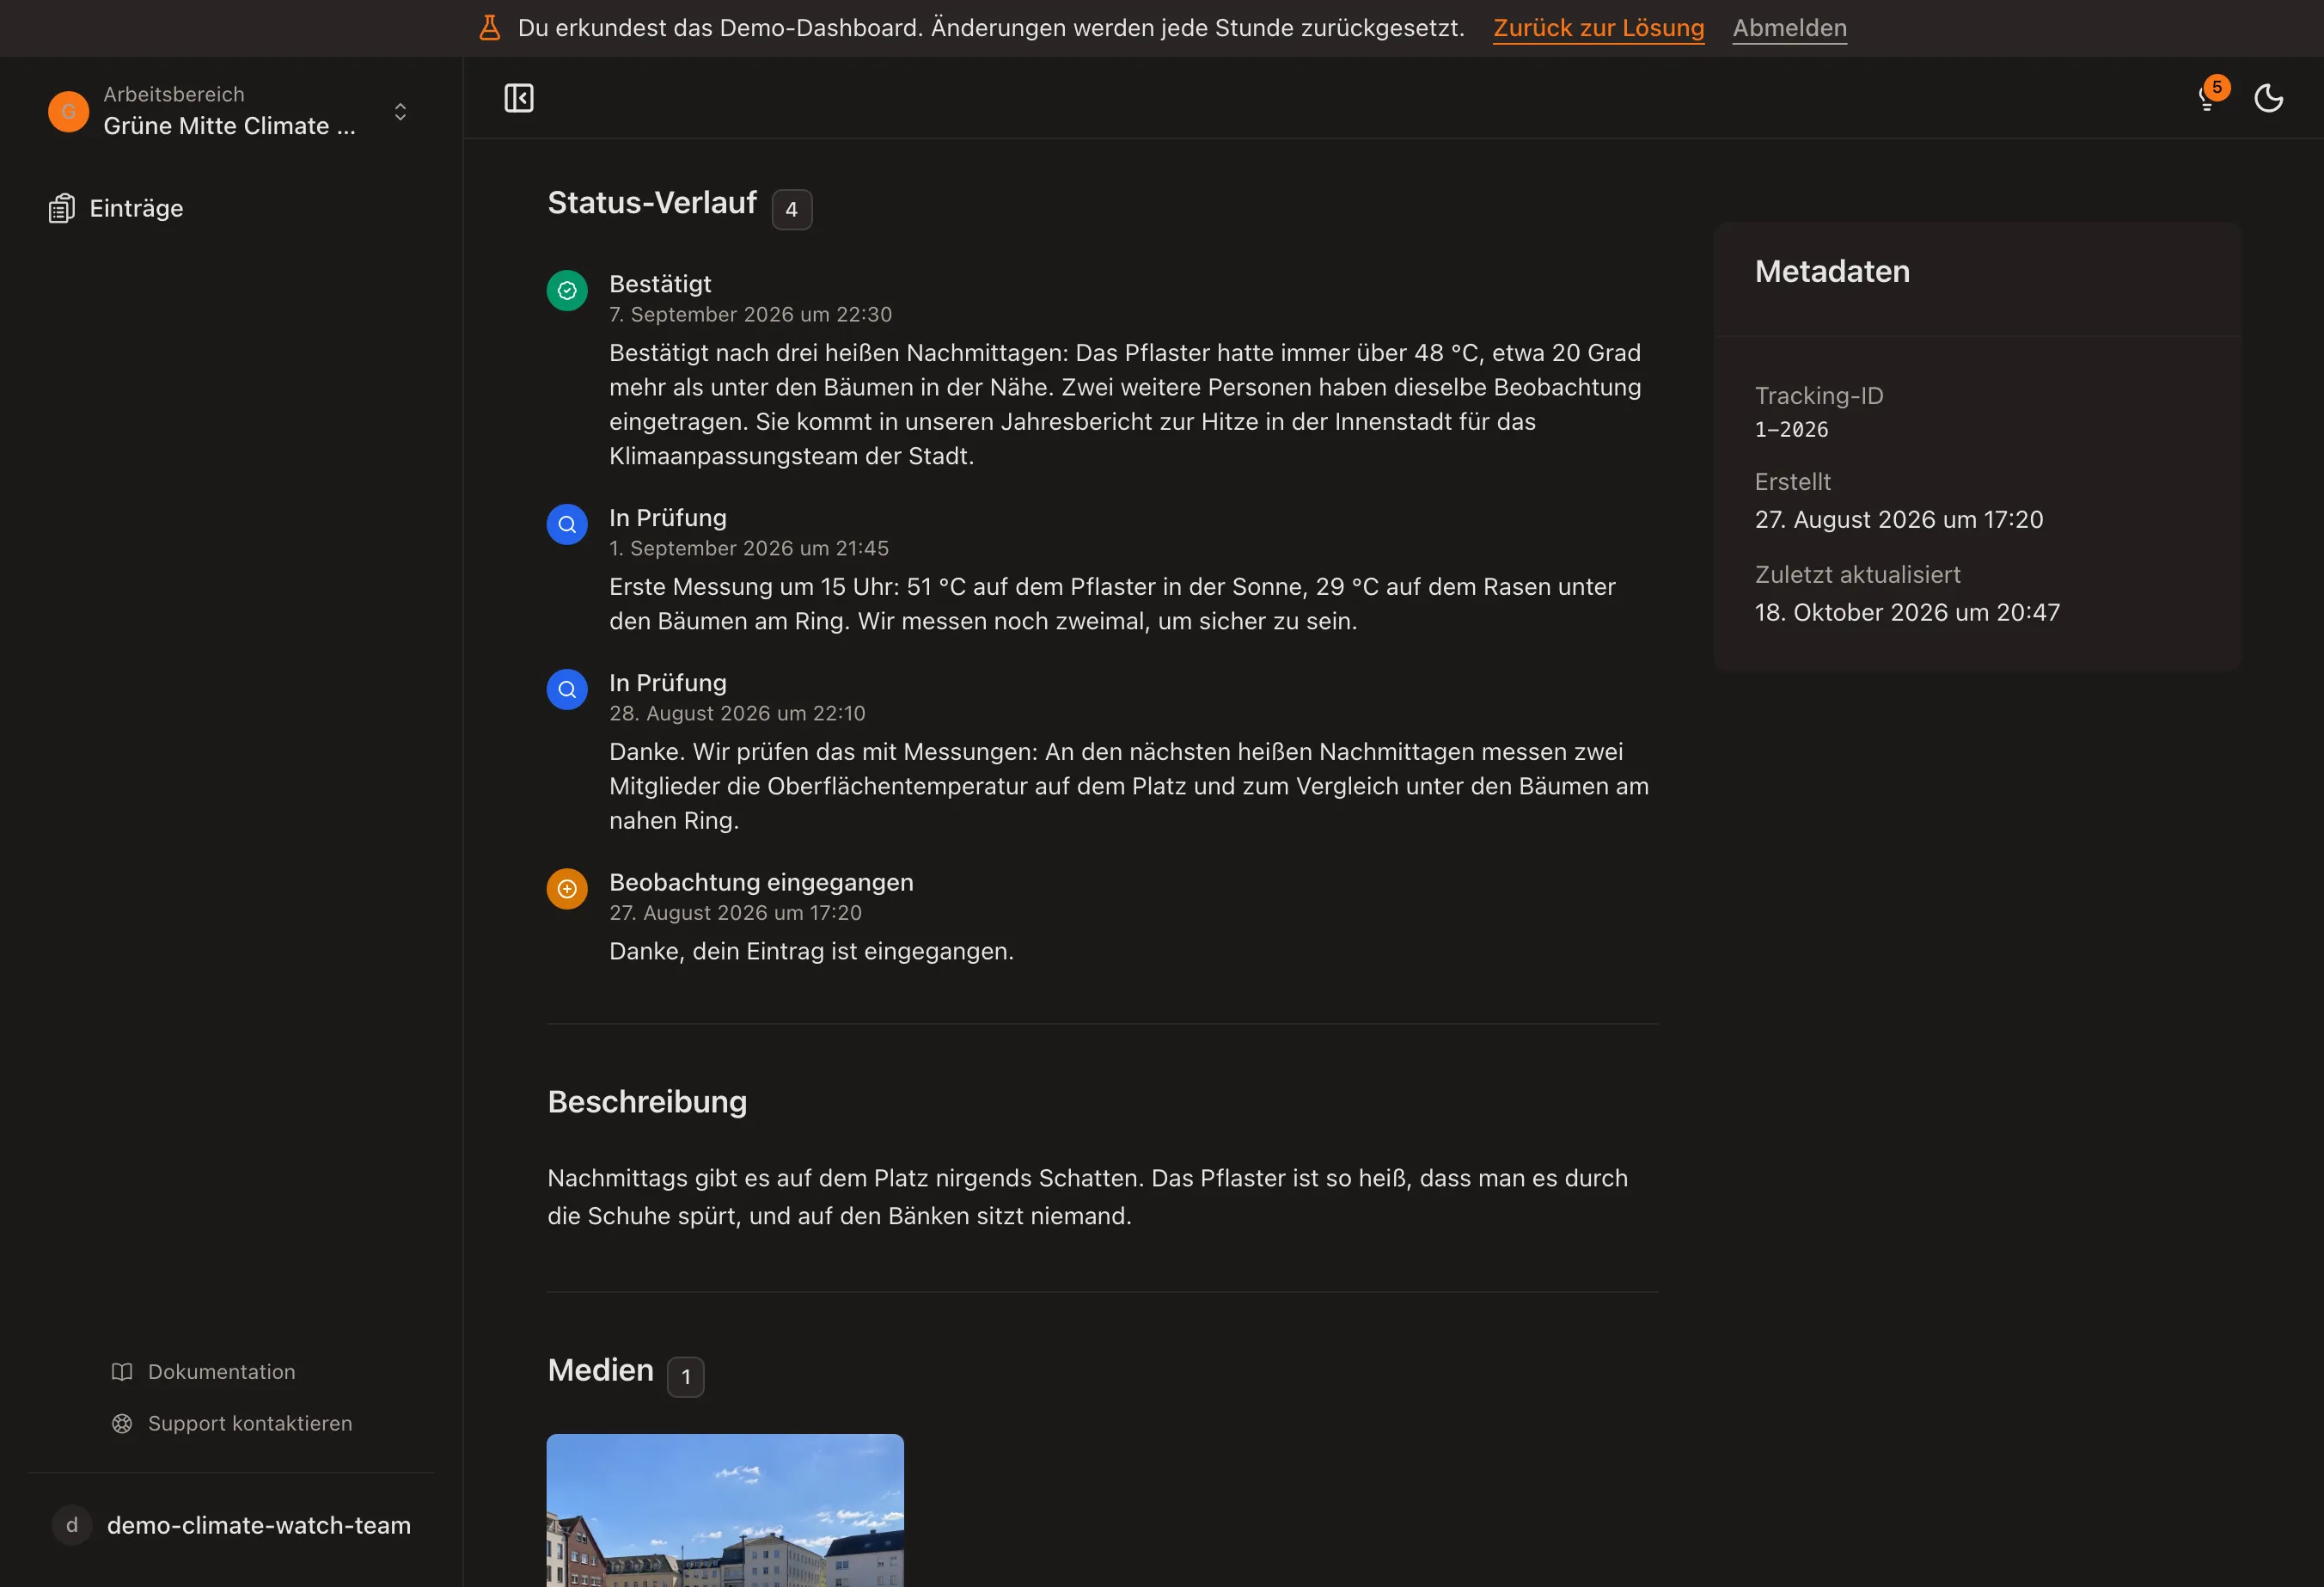The width and height of the screenshot is (2324, 1587).
Task: Click timestamp 1. September 2026 um 21:45
Action: [749, 549]
